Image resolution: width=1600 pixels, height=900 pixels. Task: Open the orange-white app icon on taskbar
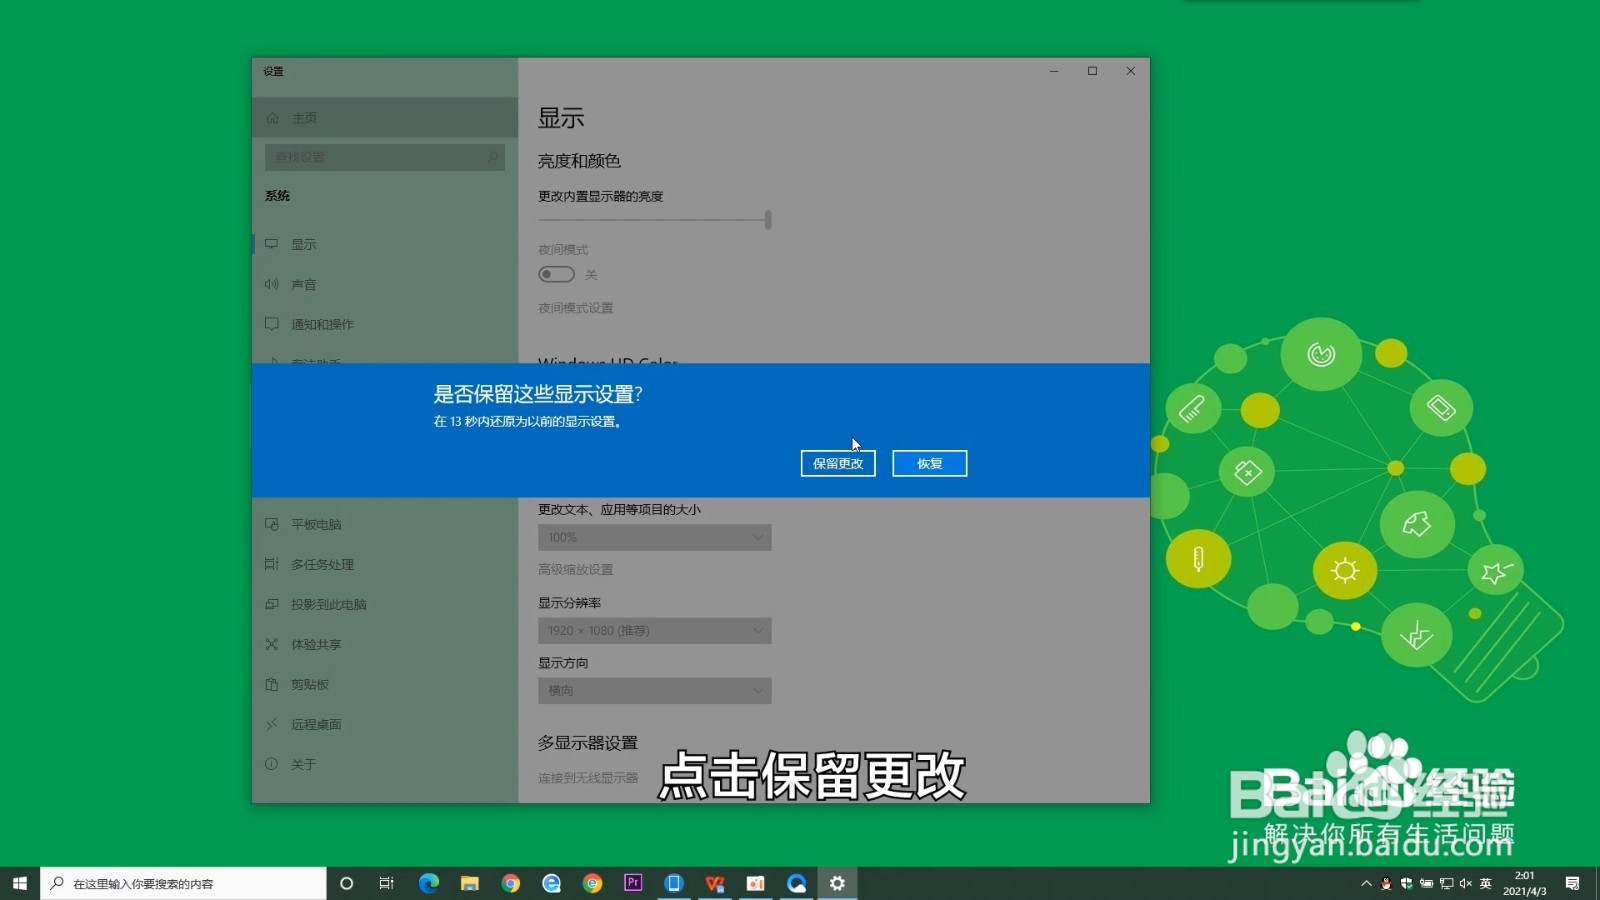[756, 883]
